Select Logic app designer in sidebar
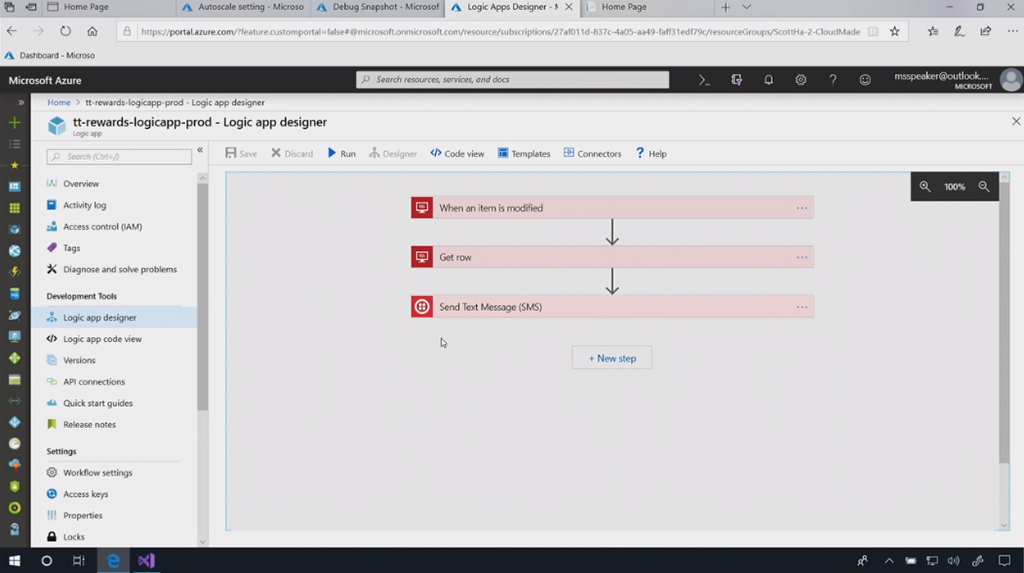1024x573 pixels. (114, 318)
